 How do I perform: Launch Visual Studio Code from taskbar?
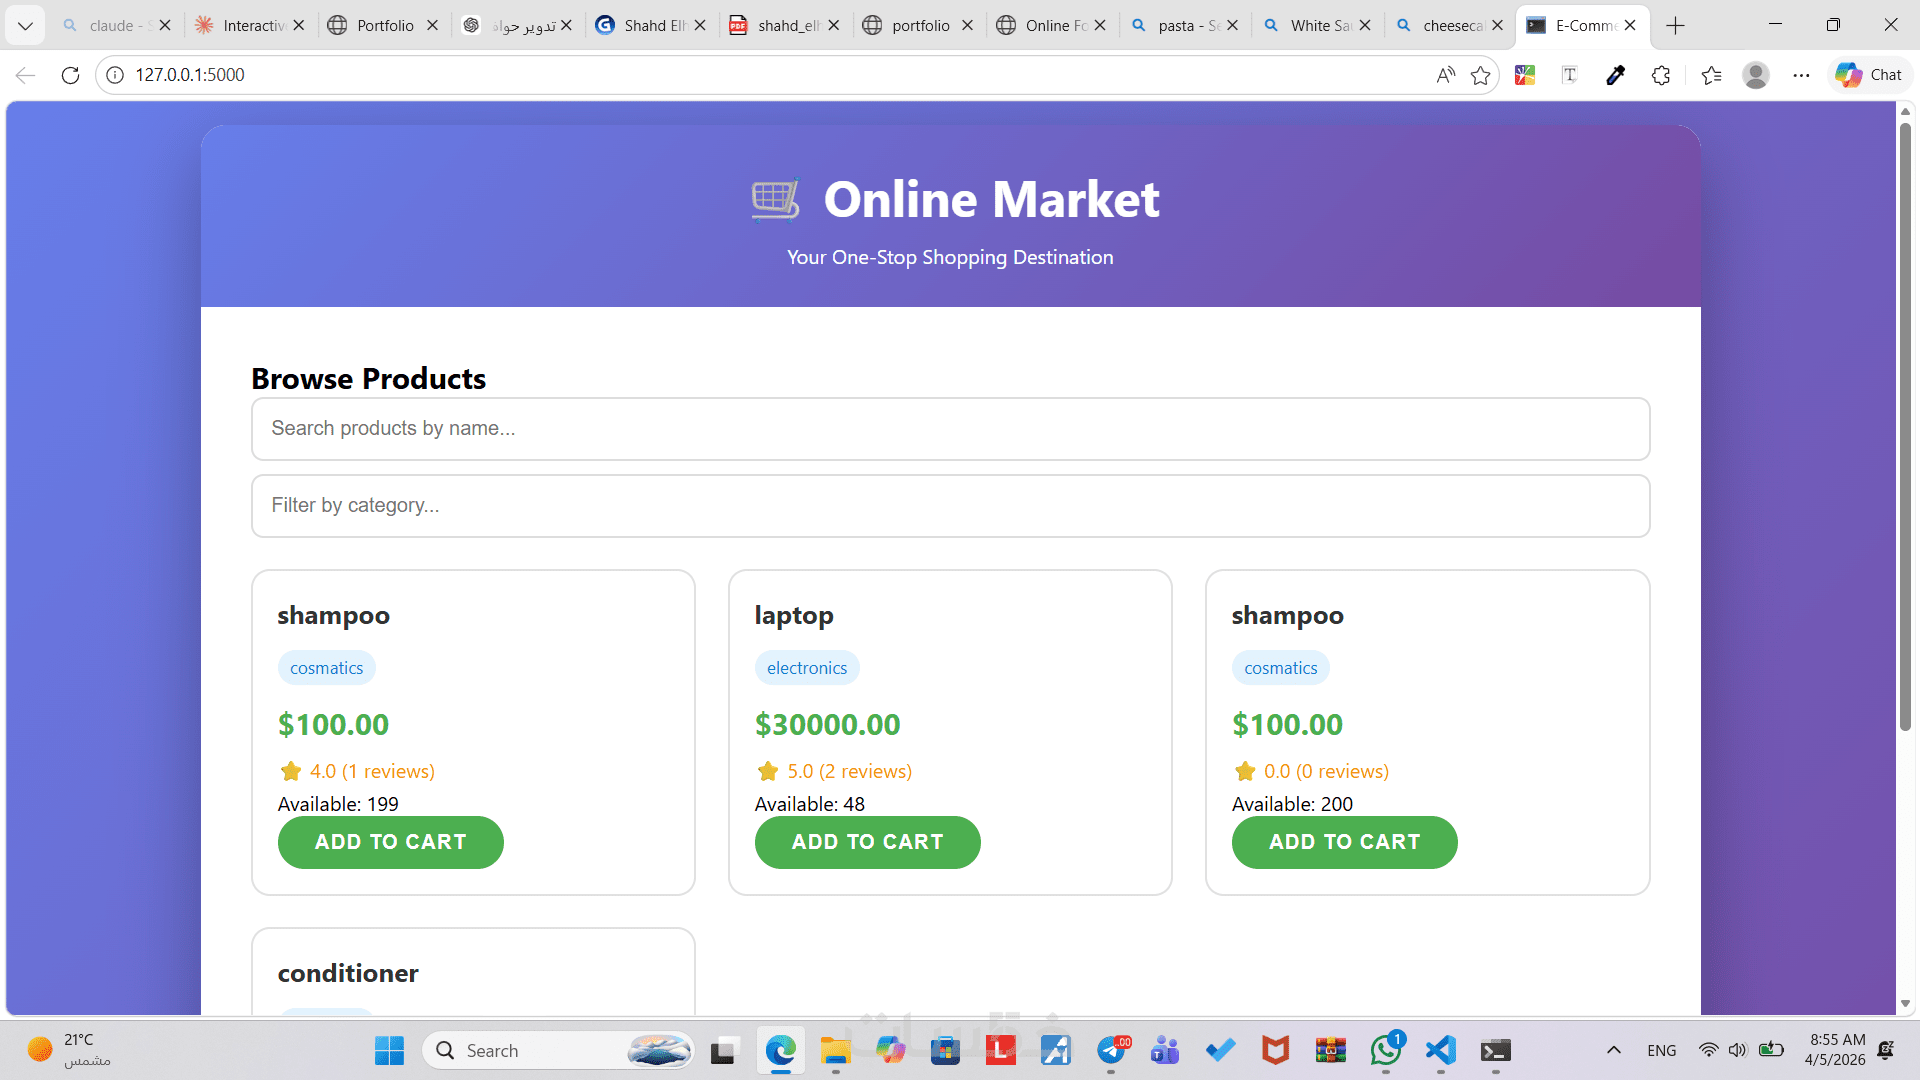click(1441, 1050)
